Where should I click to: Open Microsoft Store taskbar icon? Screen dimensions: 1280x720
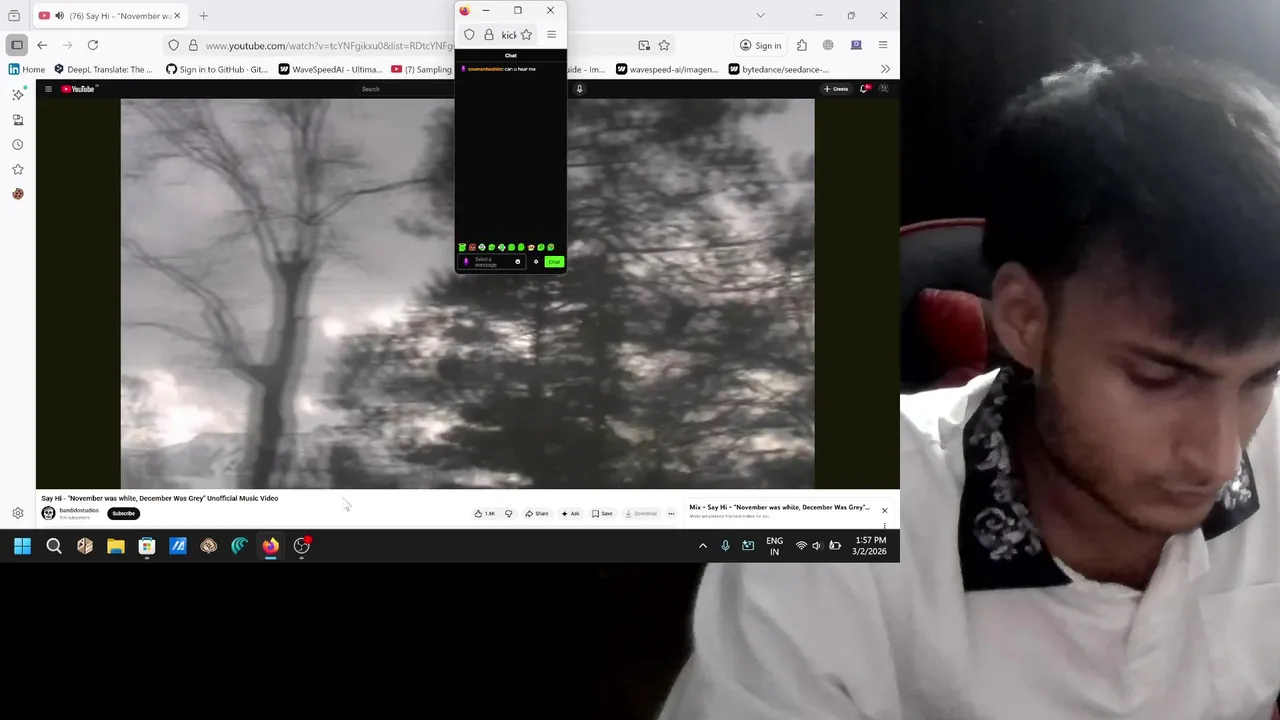147,546
